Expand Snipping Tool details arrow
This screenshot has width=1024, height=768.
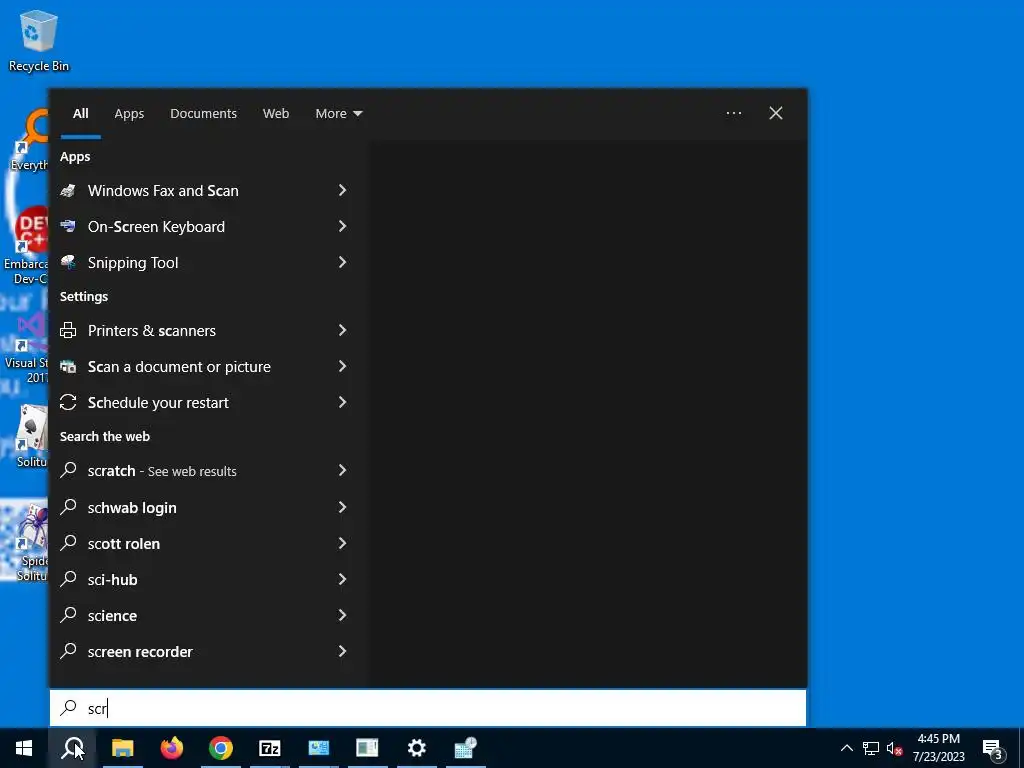[342, 262]
